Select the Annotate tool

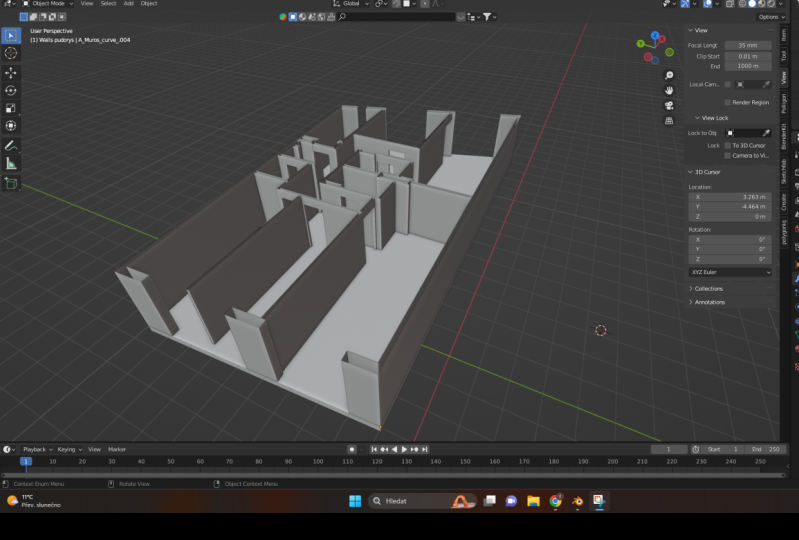pos(11,146)
